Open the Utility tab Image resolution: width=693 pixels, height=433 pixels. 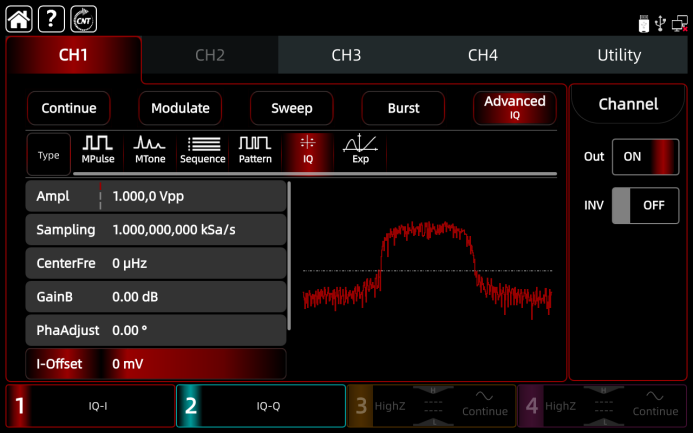coord(619,56)
